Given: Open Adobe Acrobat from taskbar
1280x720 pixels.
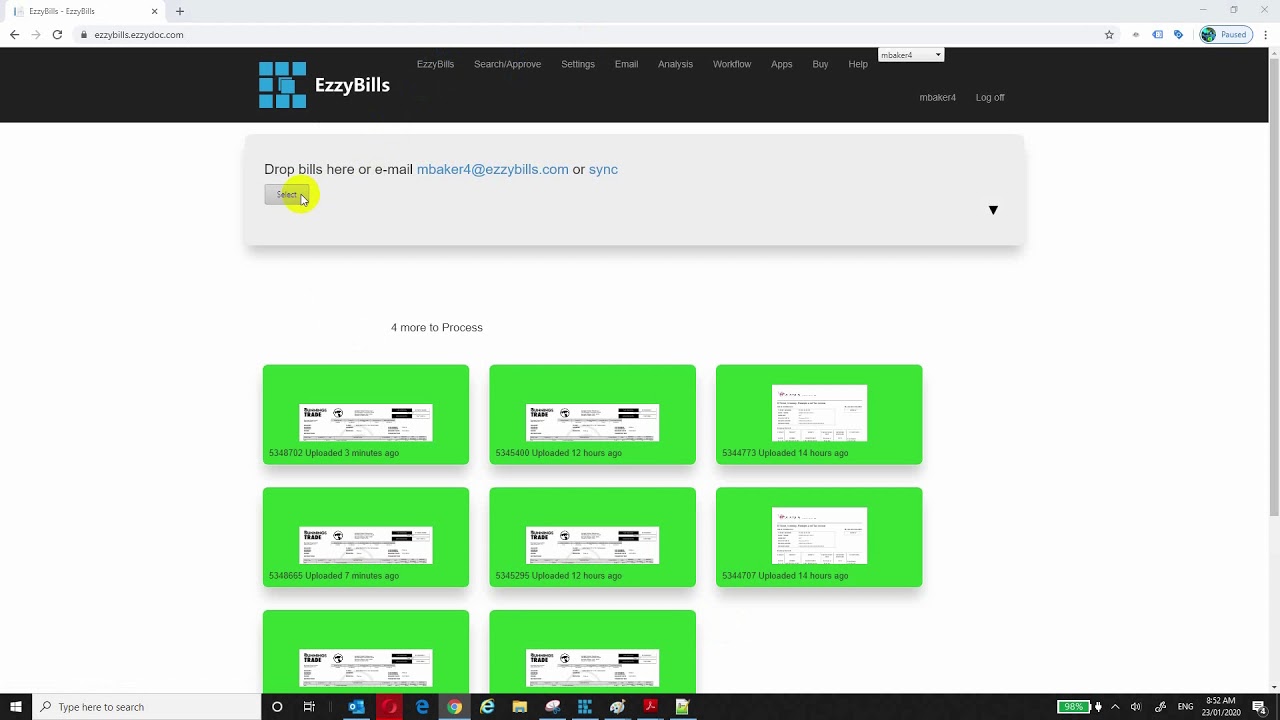Looking at the screenshot, I should pyautogui.click(x=649, y=707).
